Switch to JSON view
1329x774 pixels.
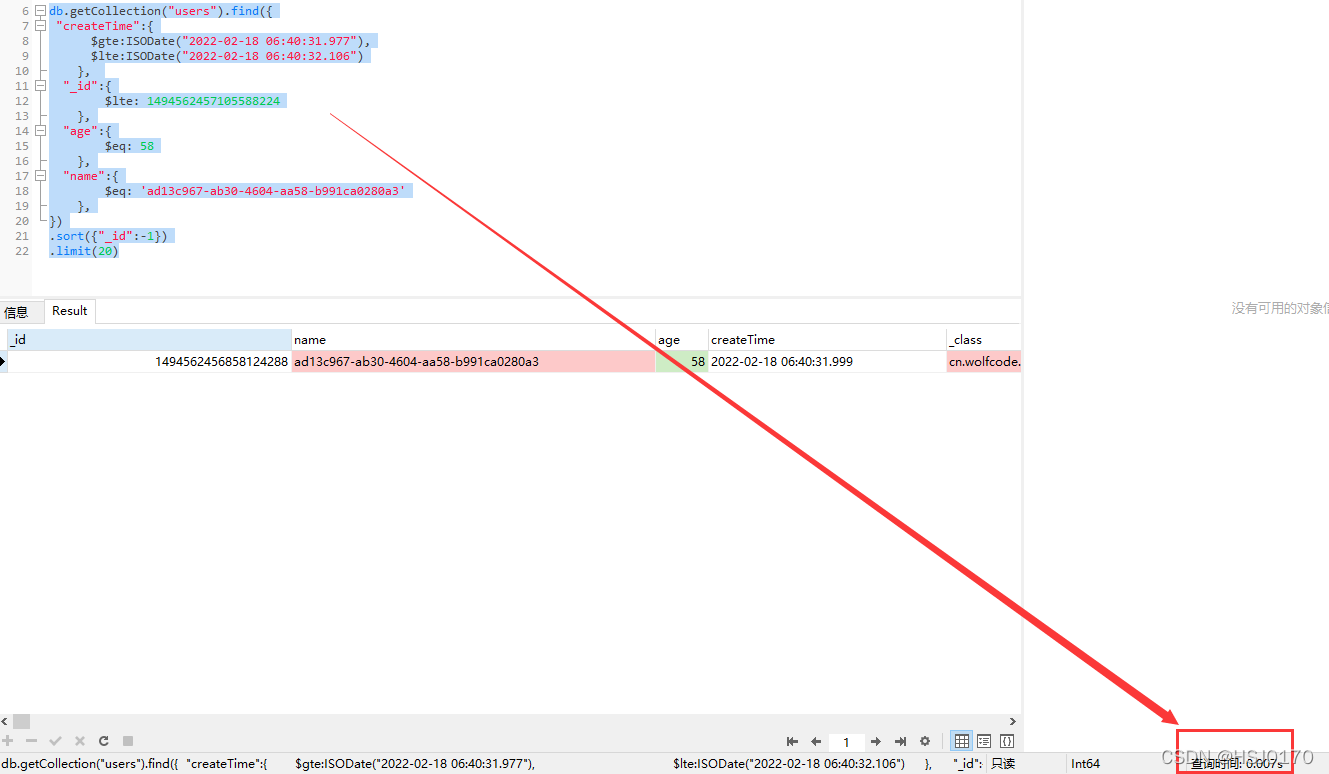point(1007,741)
